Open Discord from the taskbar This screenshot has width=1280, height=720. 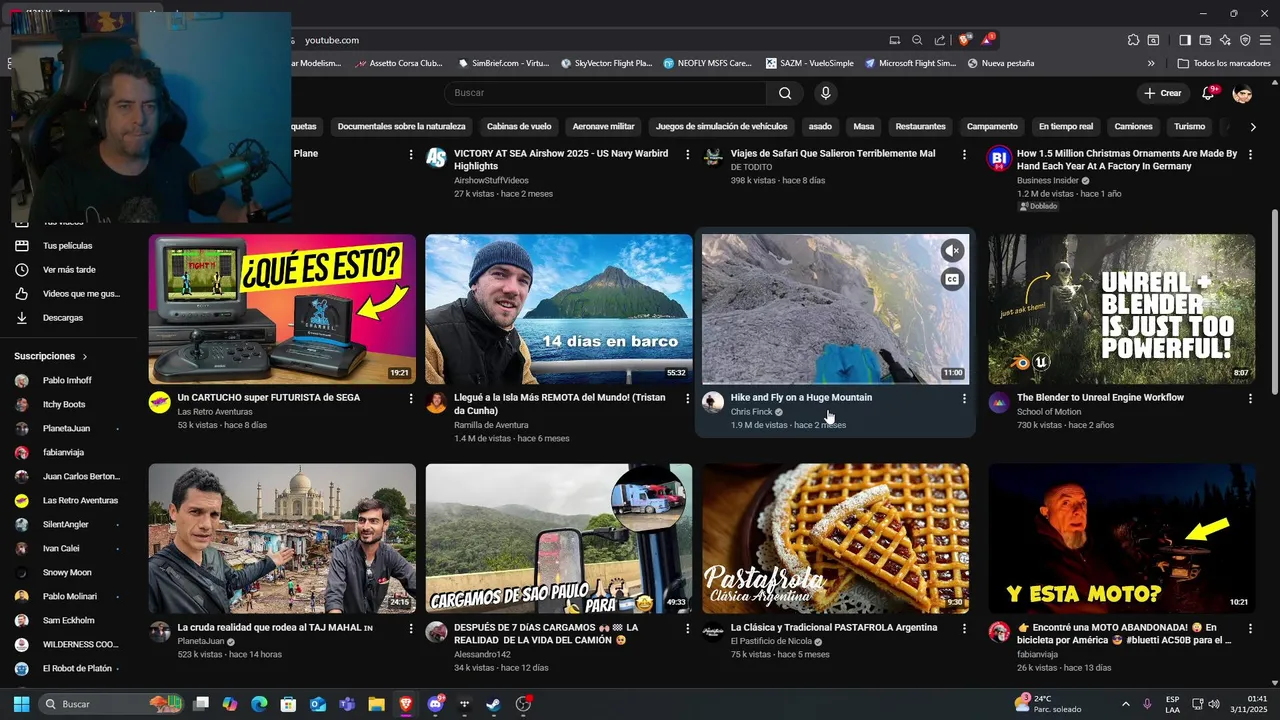[x=436, y=704]
